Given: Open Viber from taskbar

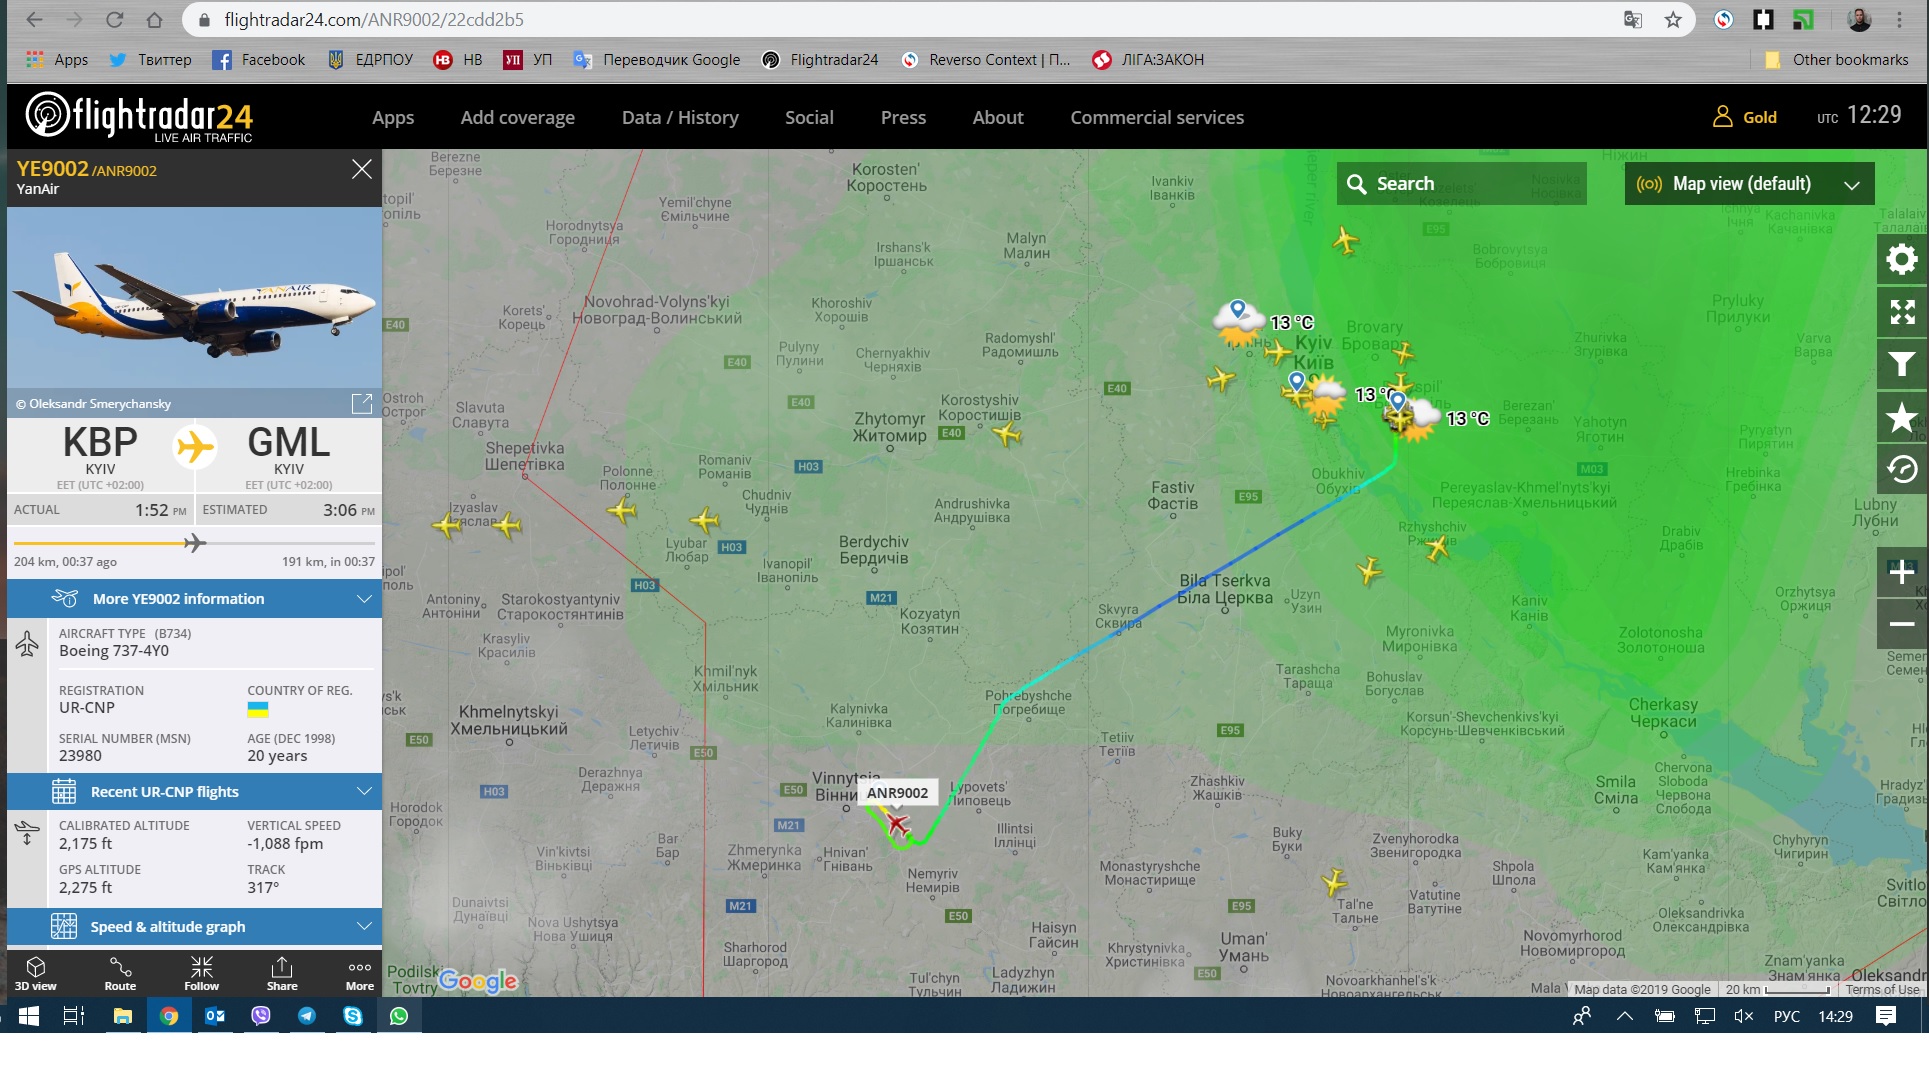Looking at the screenshot, I should 261,1016.
